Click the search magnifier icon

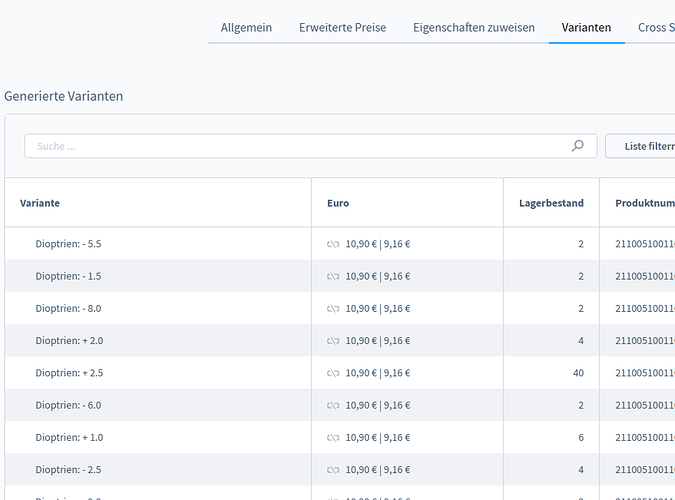click(577, 146)
